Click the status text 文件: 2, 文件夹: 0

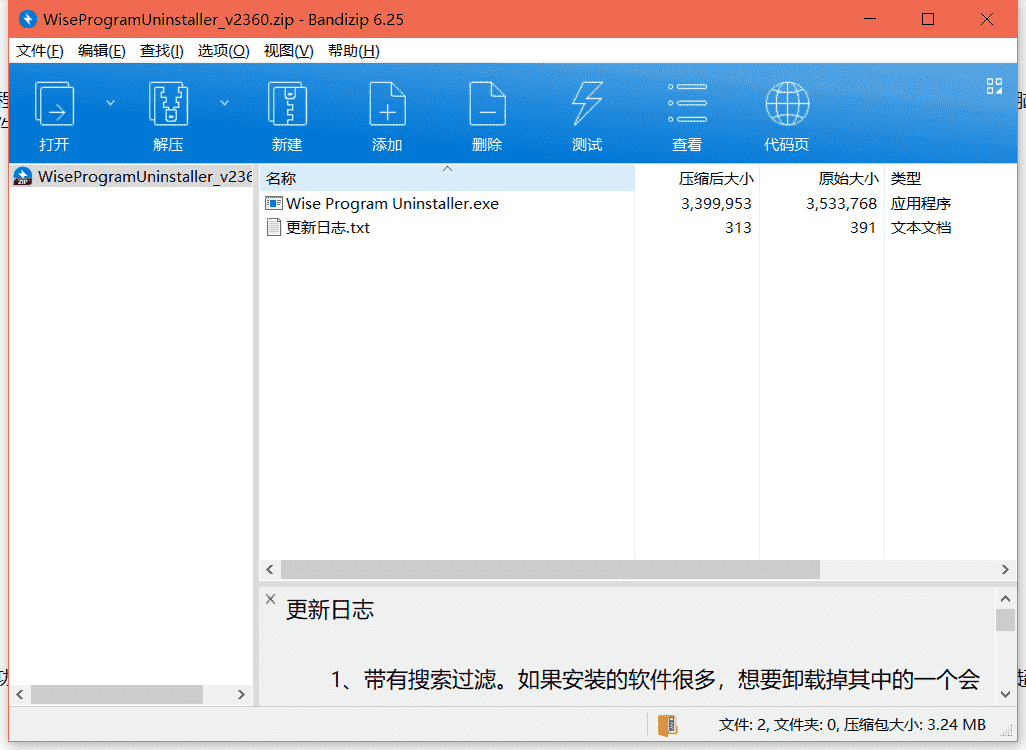[x=778, y=725]
